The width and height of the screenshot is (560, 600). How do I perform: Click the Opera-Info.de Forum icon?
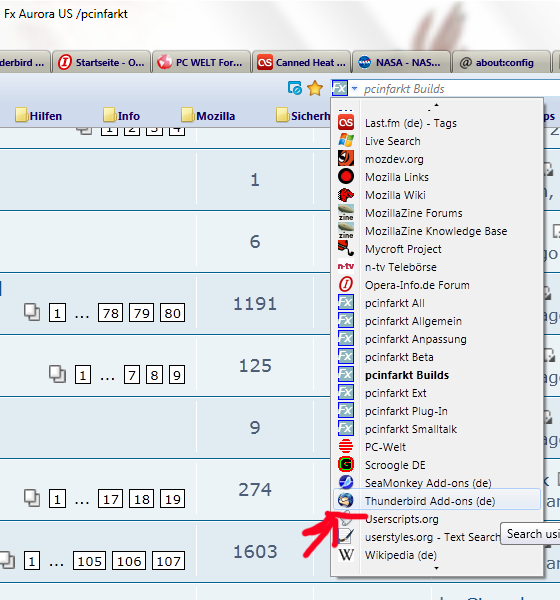pyautogui.click(x=346, y=285)
